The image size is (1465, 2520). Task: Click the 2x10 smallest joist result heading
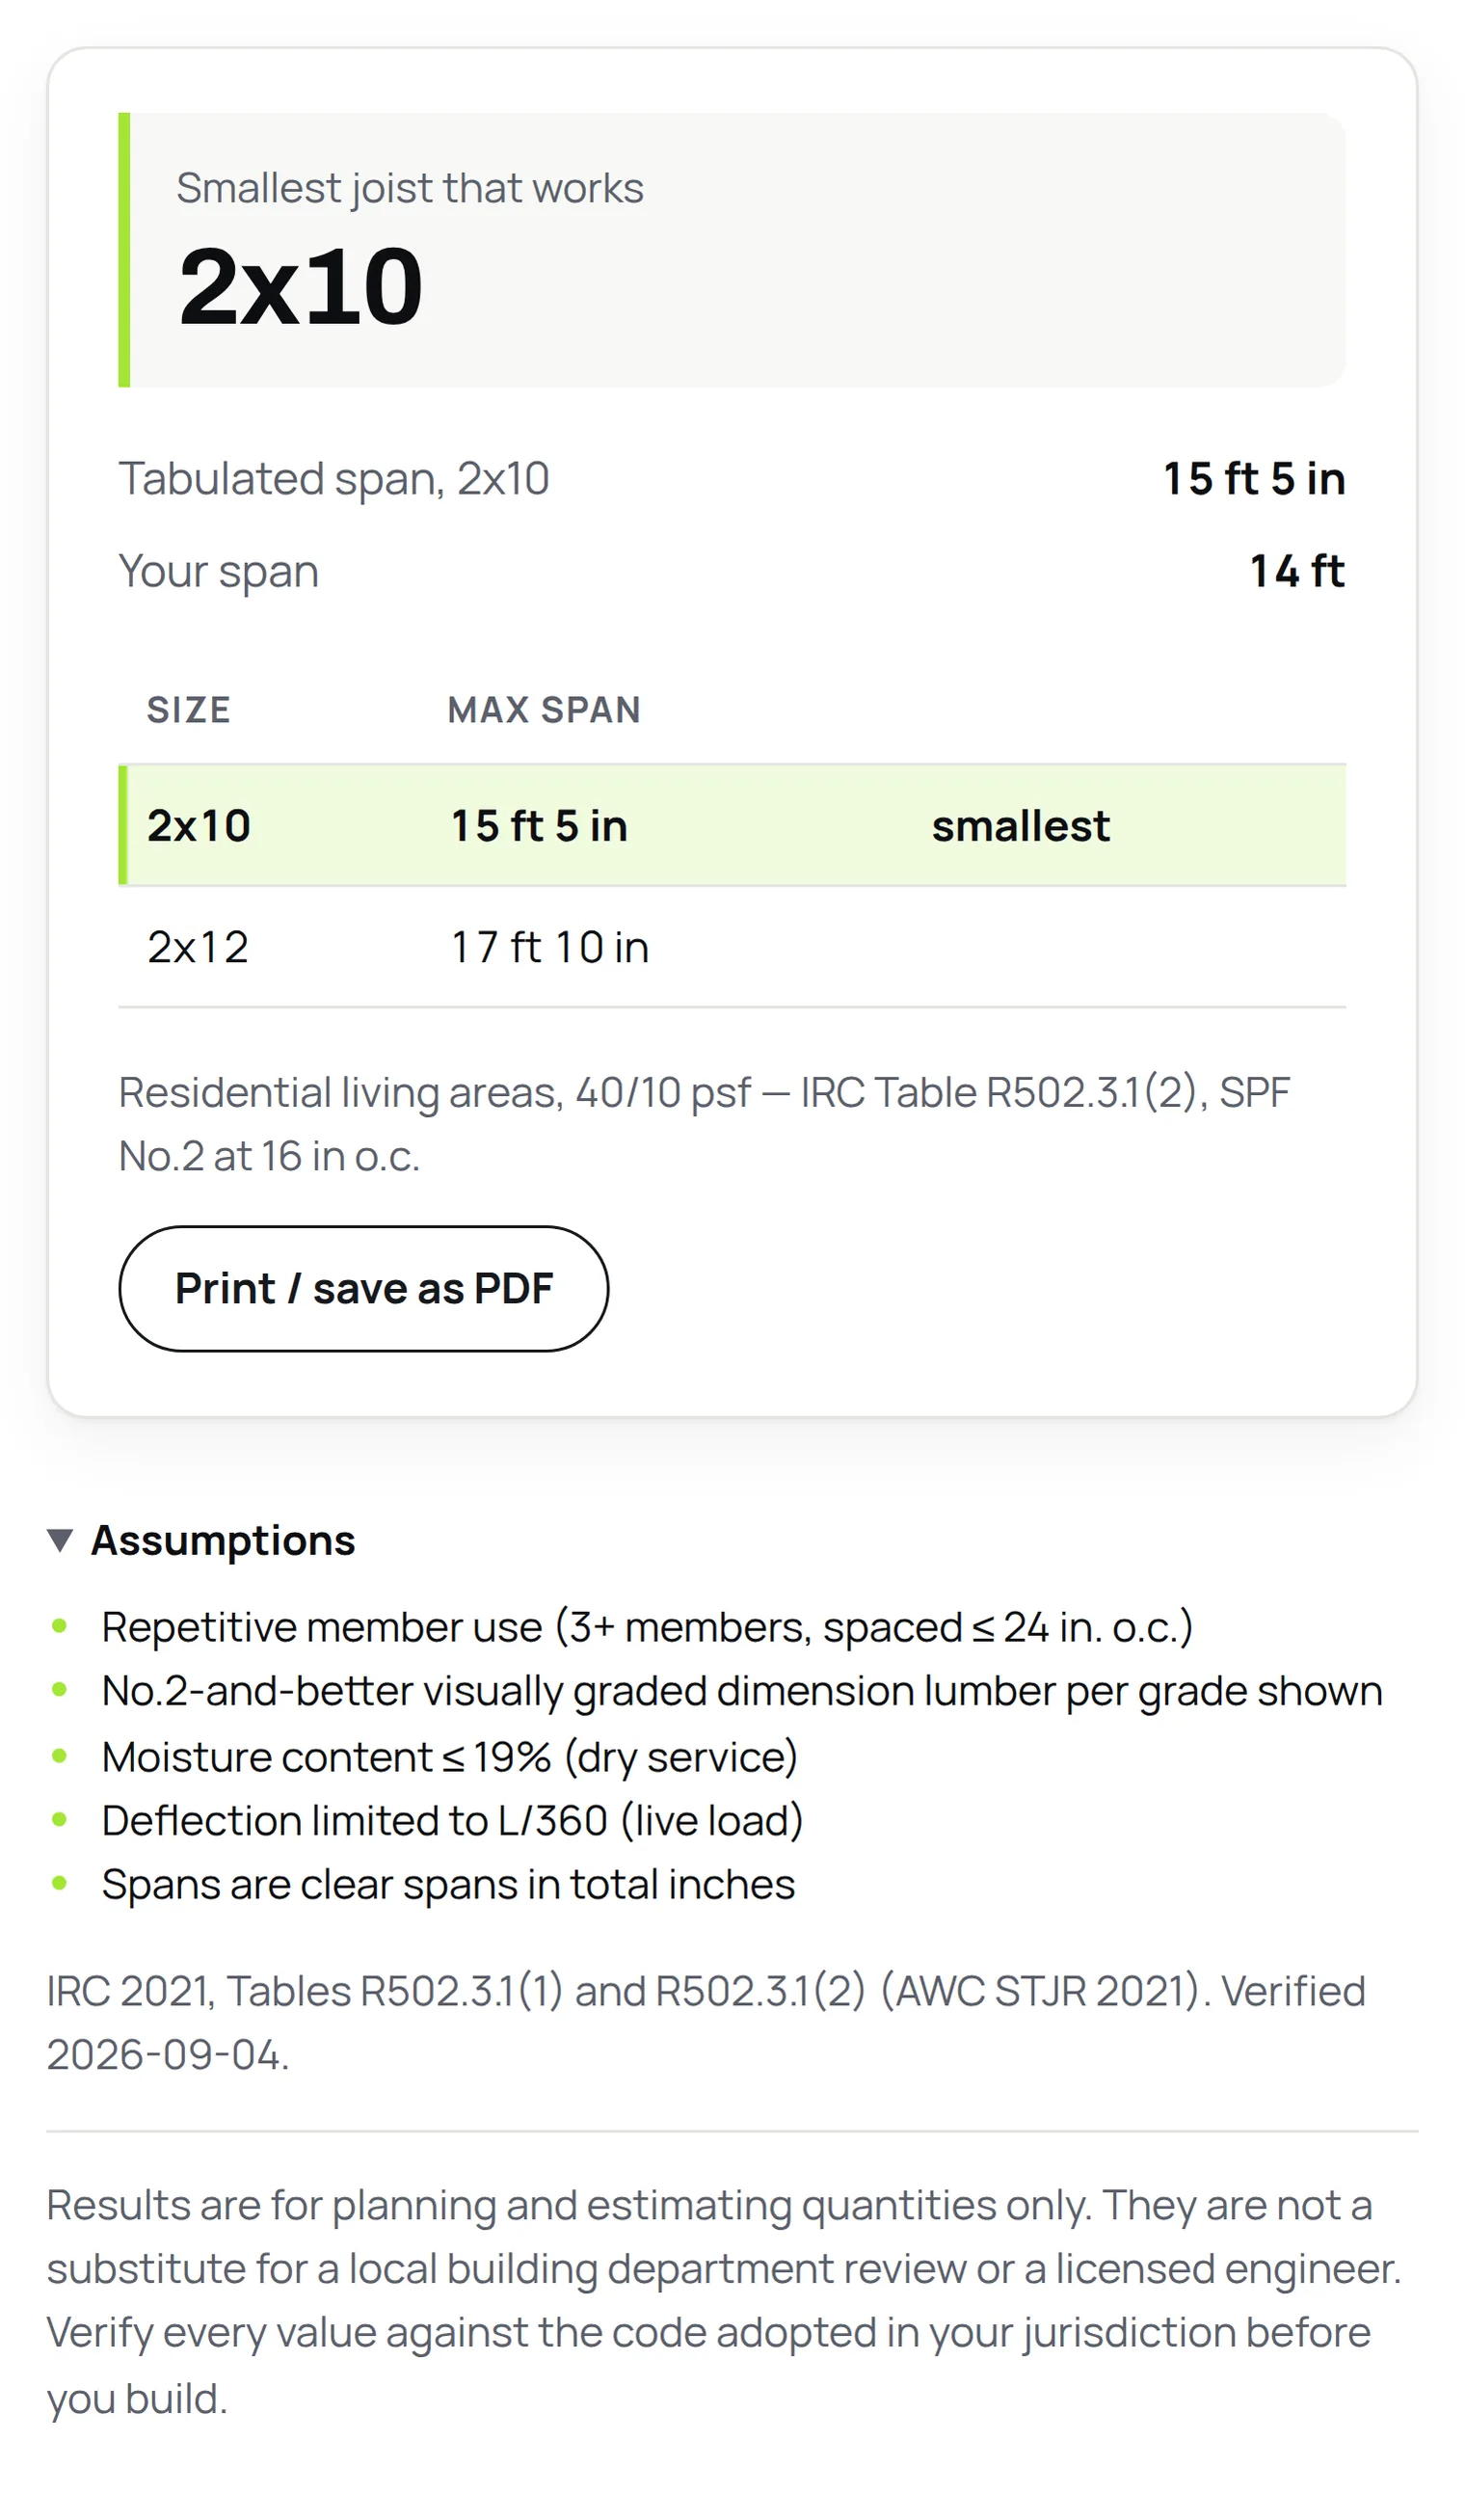tap(300, 287)
